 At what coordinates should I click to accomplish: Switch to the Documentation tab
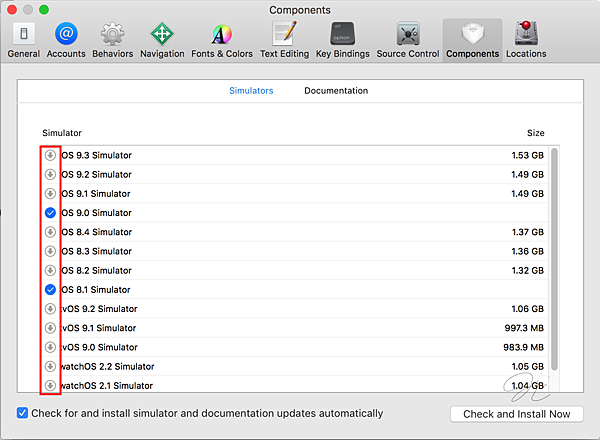tap(336, 91)
